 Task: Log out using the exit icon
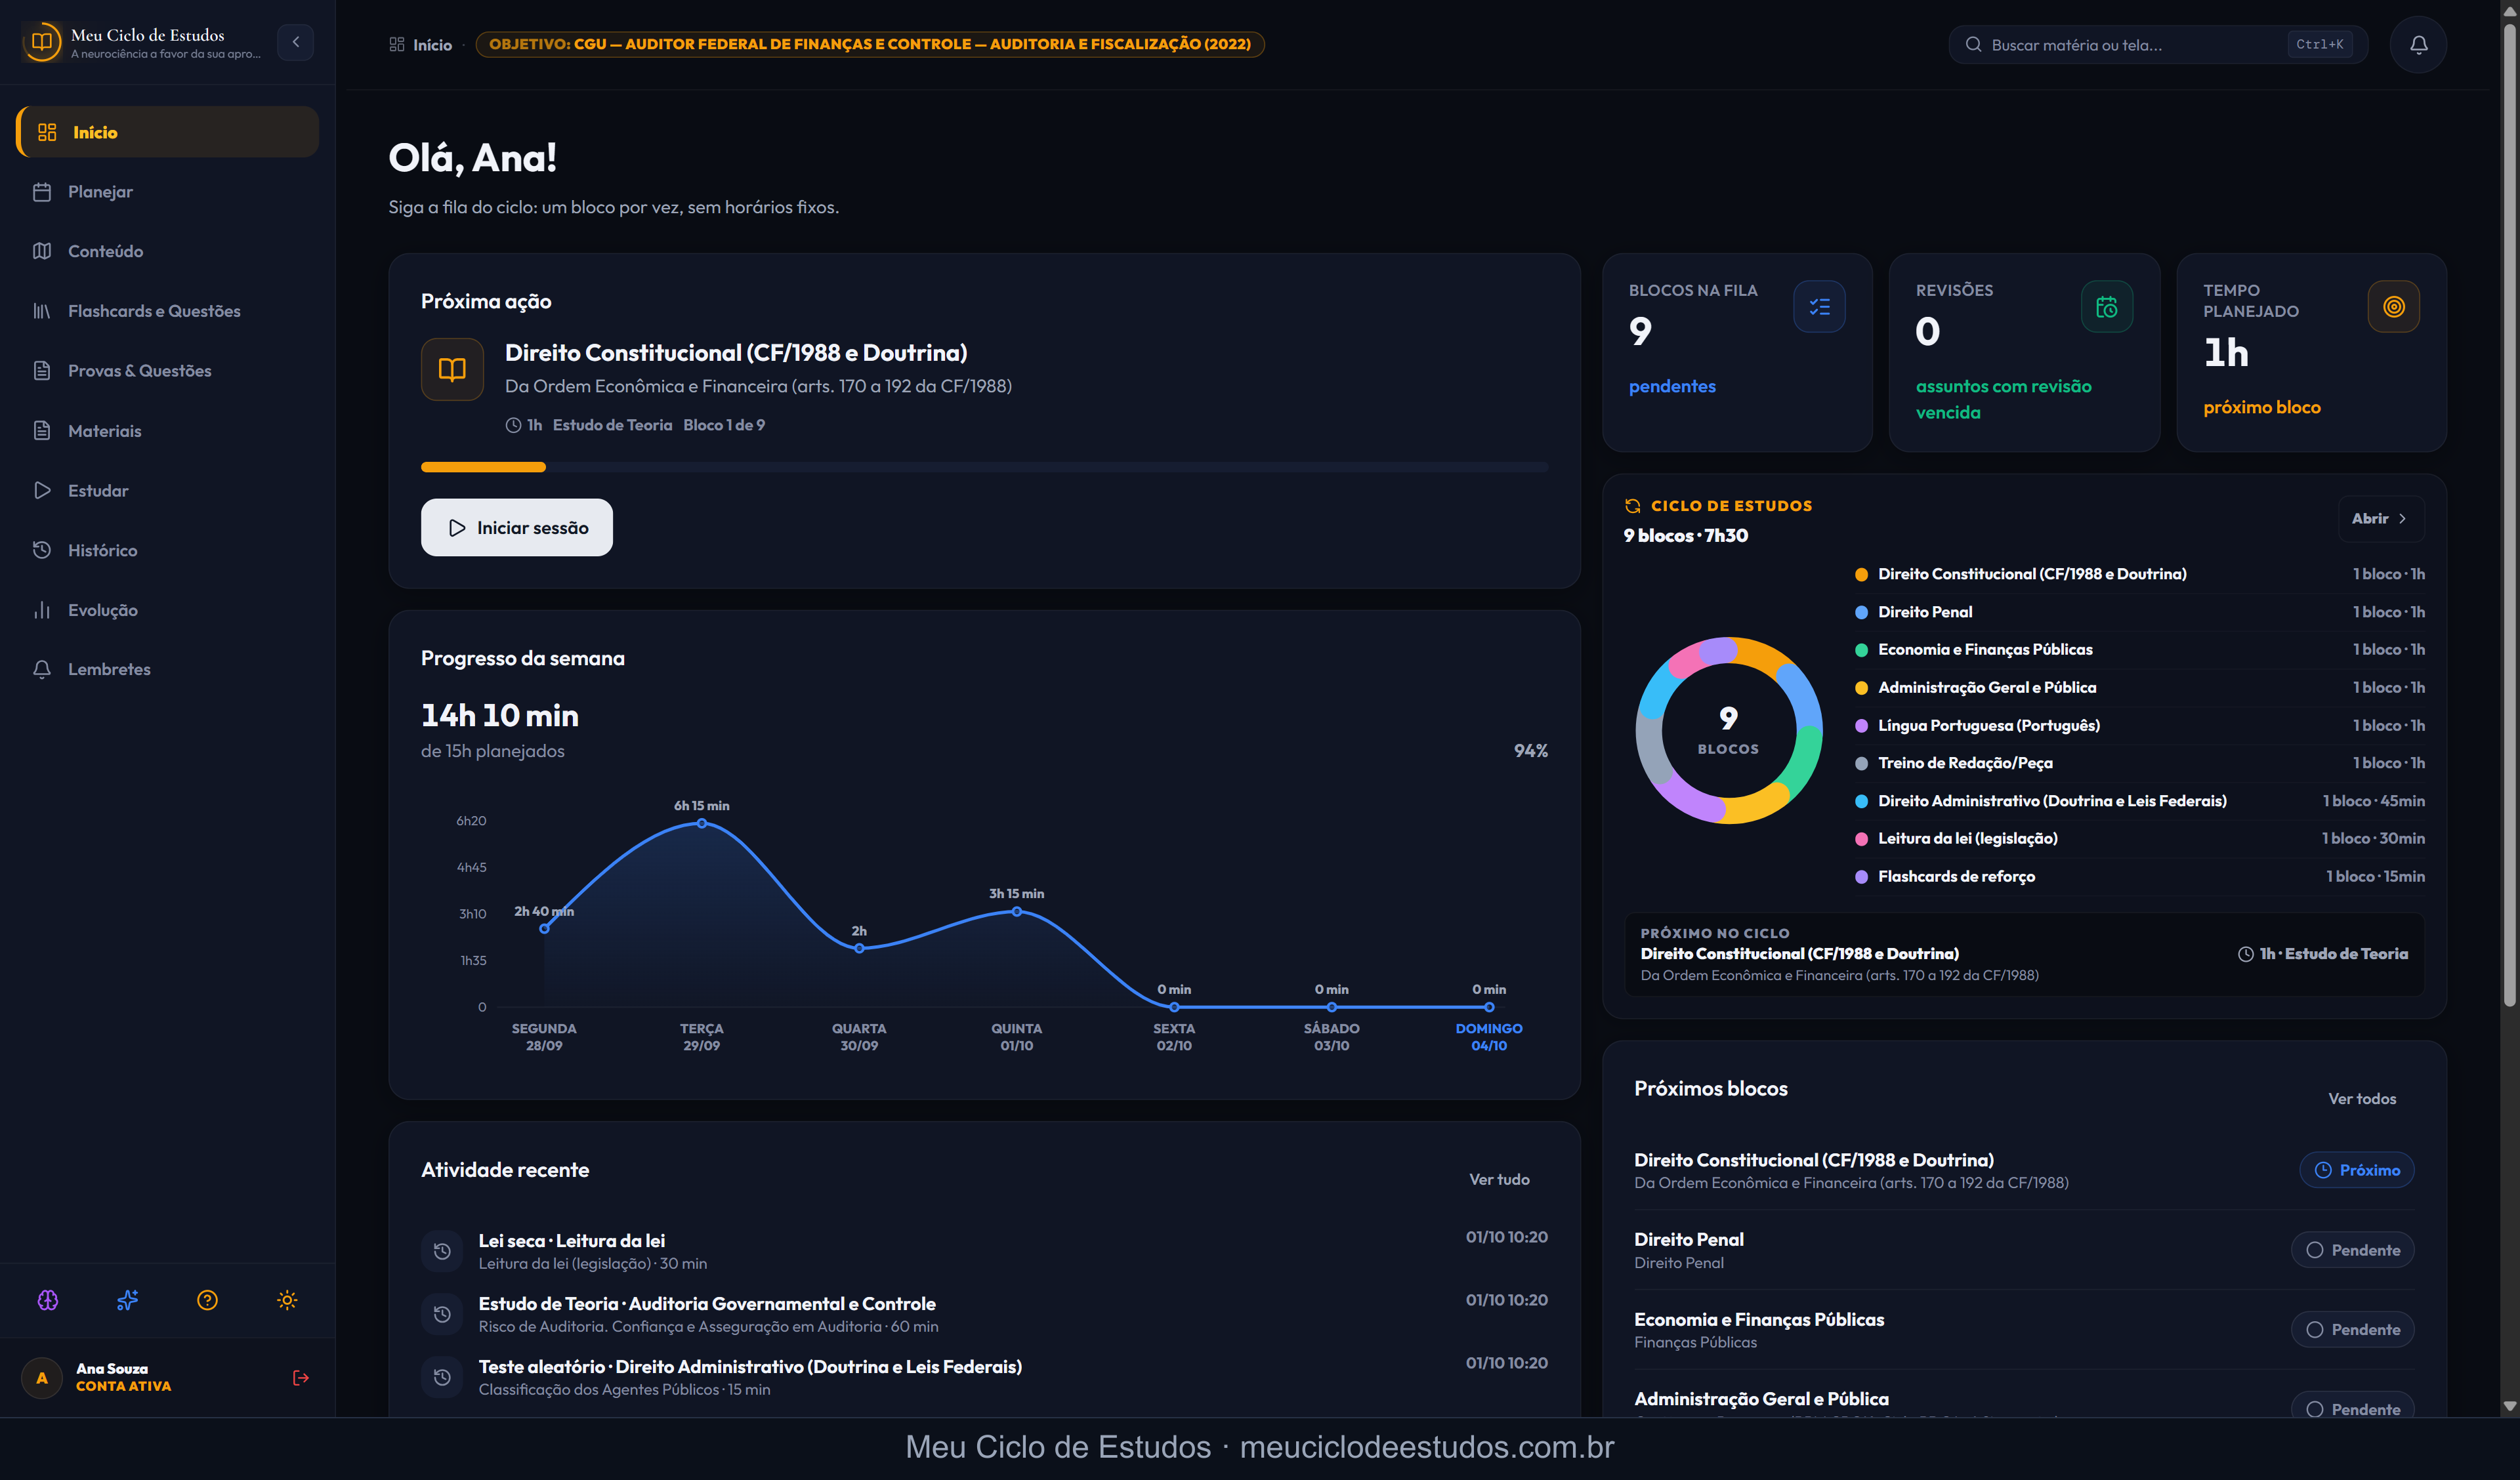coord(300,1378)
